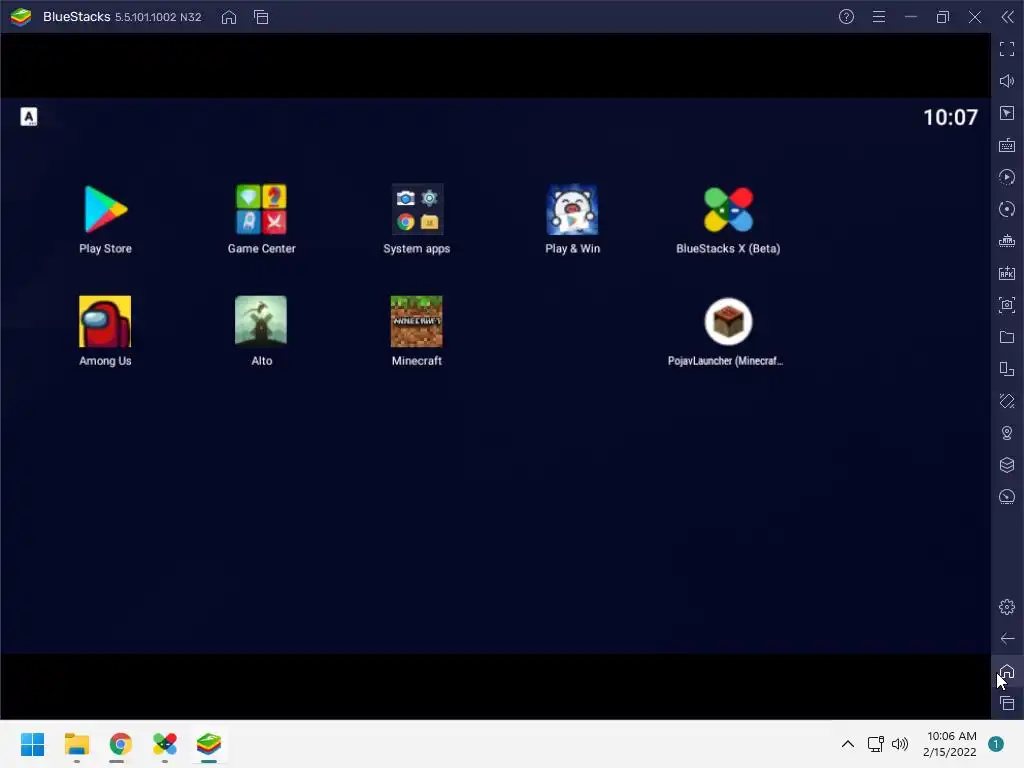Viewport: 1024px width, 768px height.
Task: Open the Alto game
Action: (261, 321)
